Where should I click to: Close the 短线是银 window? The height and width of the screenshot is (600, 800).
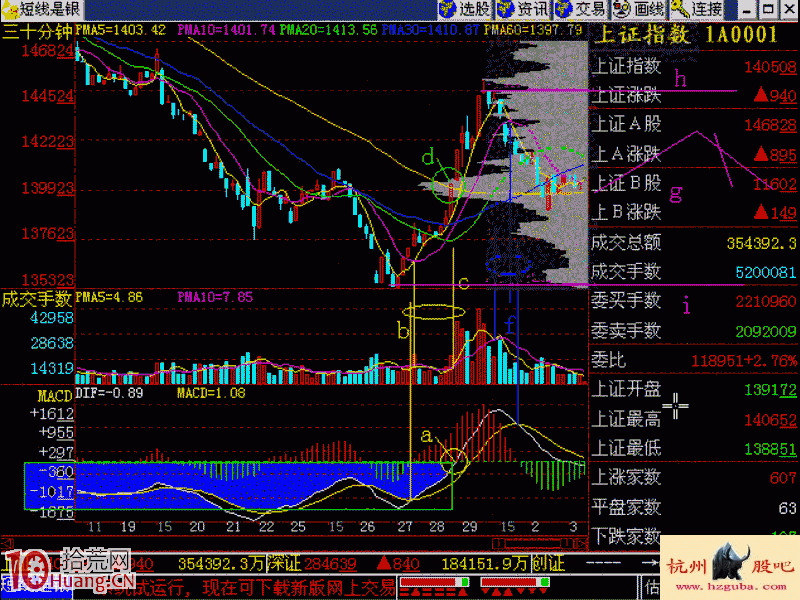pos(789,10)
